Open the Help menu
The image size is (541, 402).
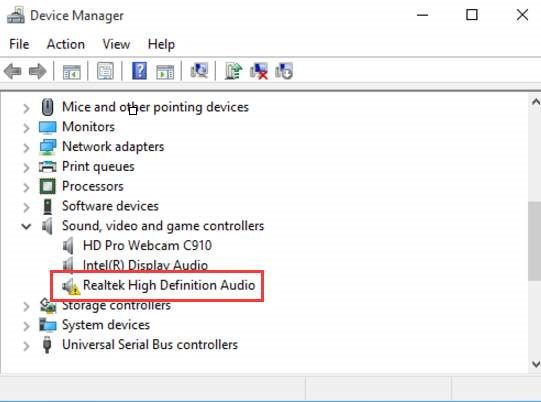pyautogui.click(x=161, y=44)
